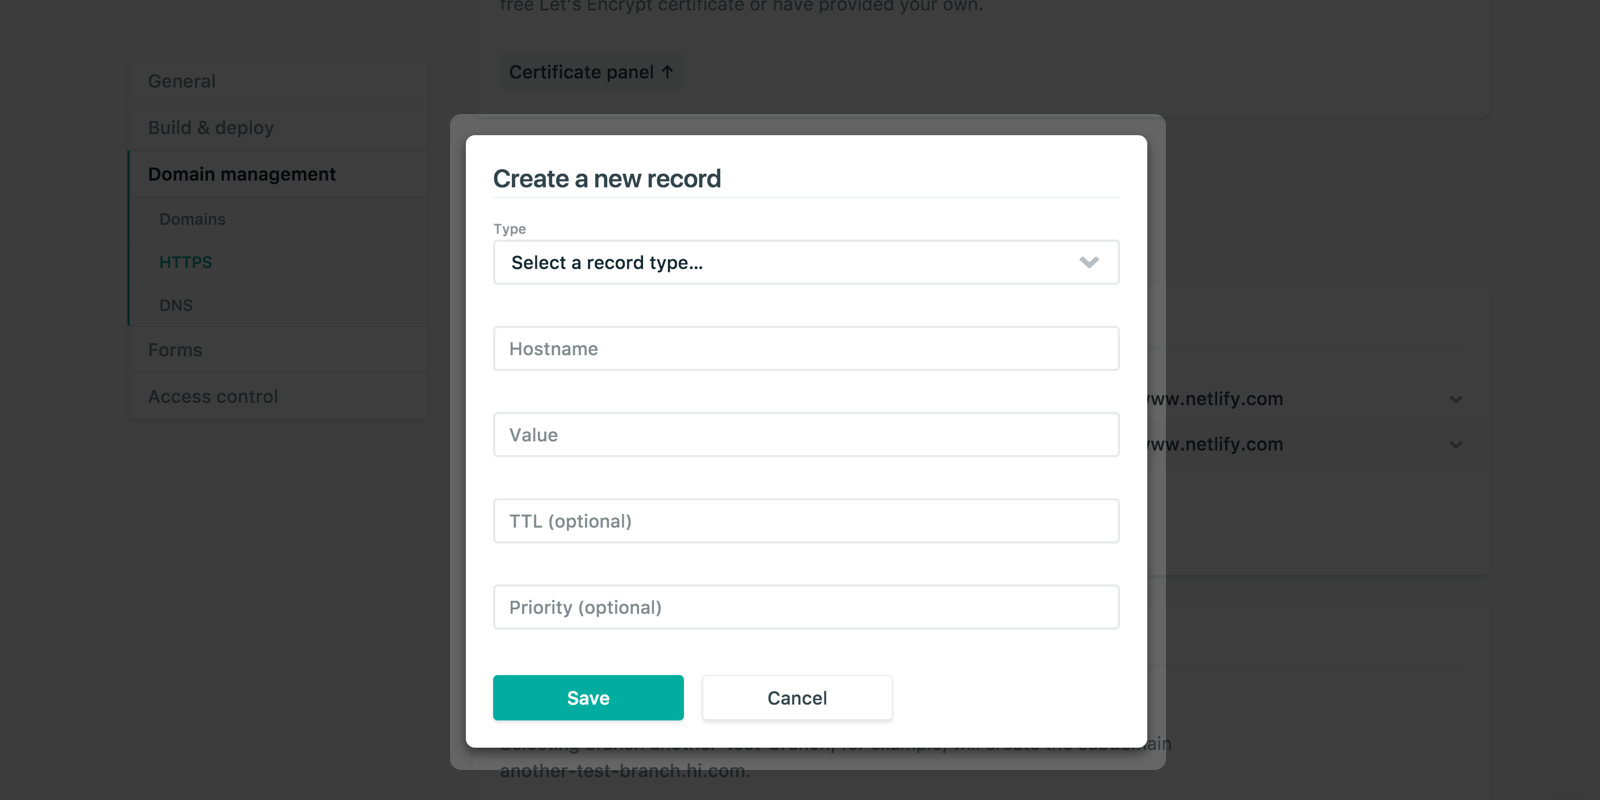Save the new DNS record
Screen dimensions: 1600x800
tap(588, 698)
